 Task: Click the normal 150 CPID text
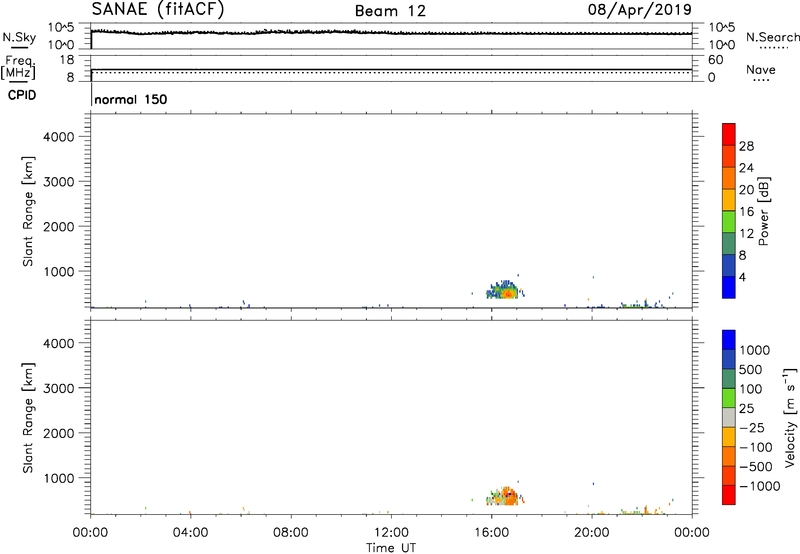(131, 99)
